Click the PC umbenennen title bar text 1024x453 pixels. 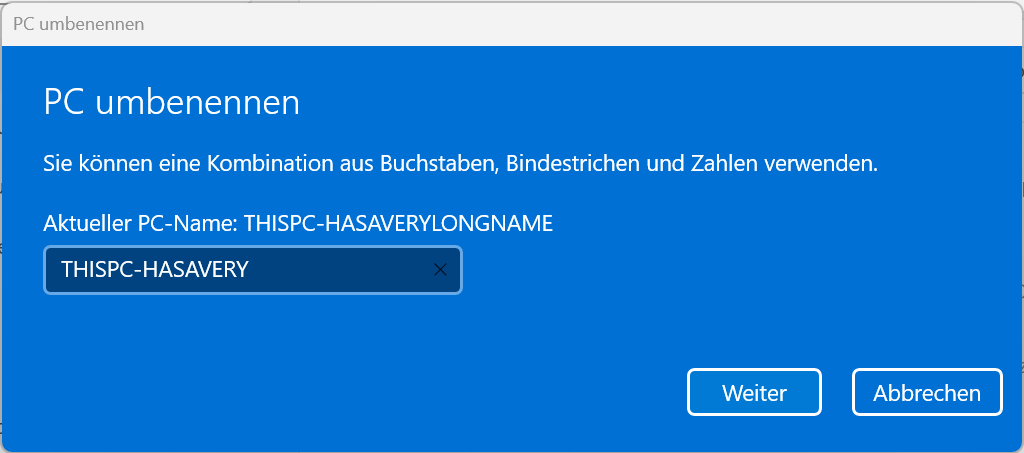[x=78, y=24]
